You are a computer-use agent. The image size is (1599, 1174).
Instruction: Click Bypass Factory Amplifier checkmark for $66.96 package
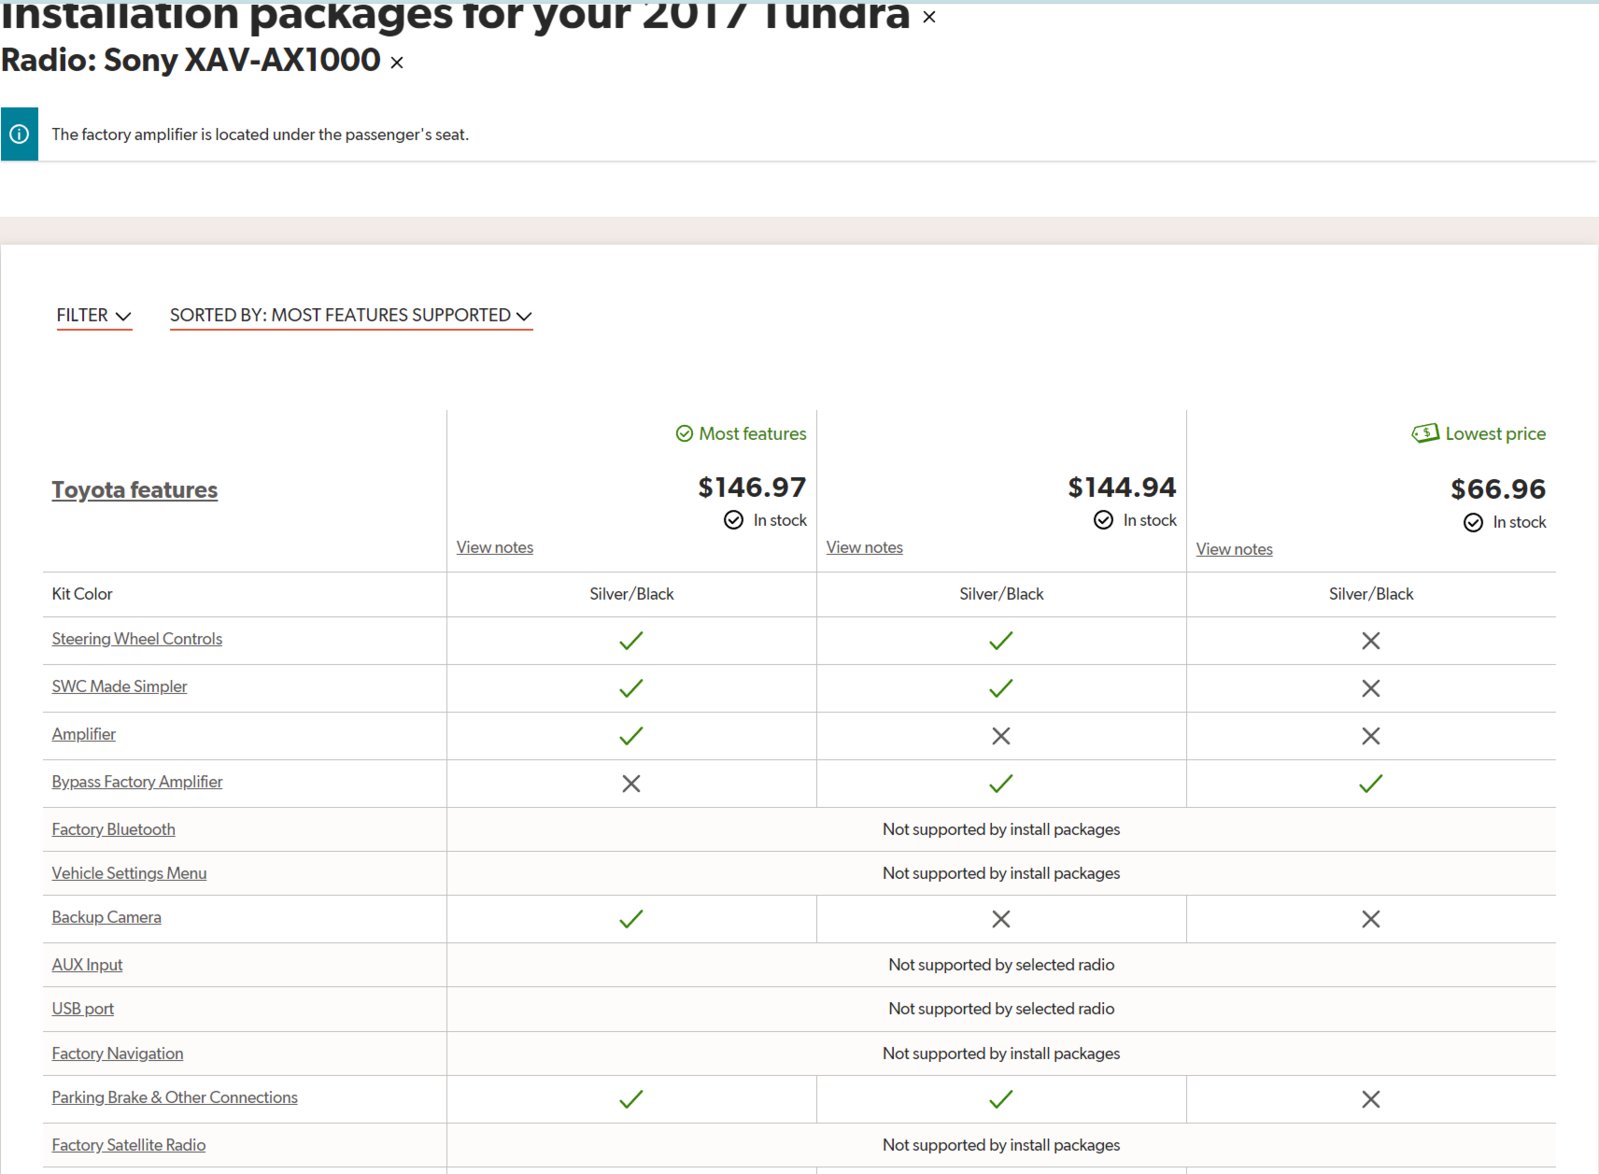[1371, 784]
